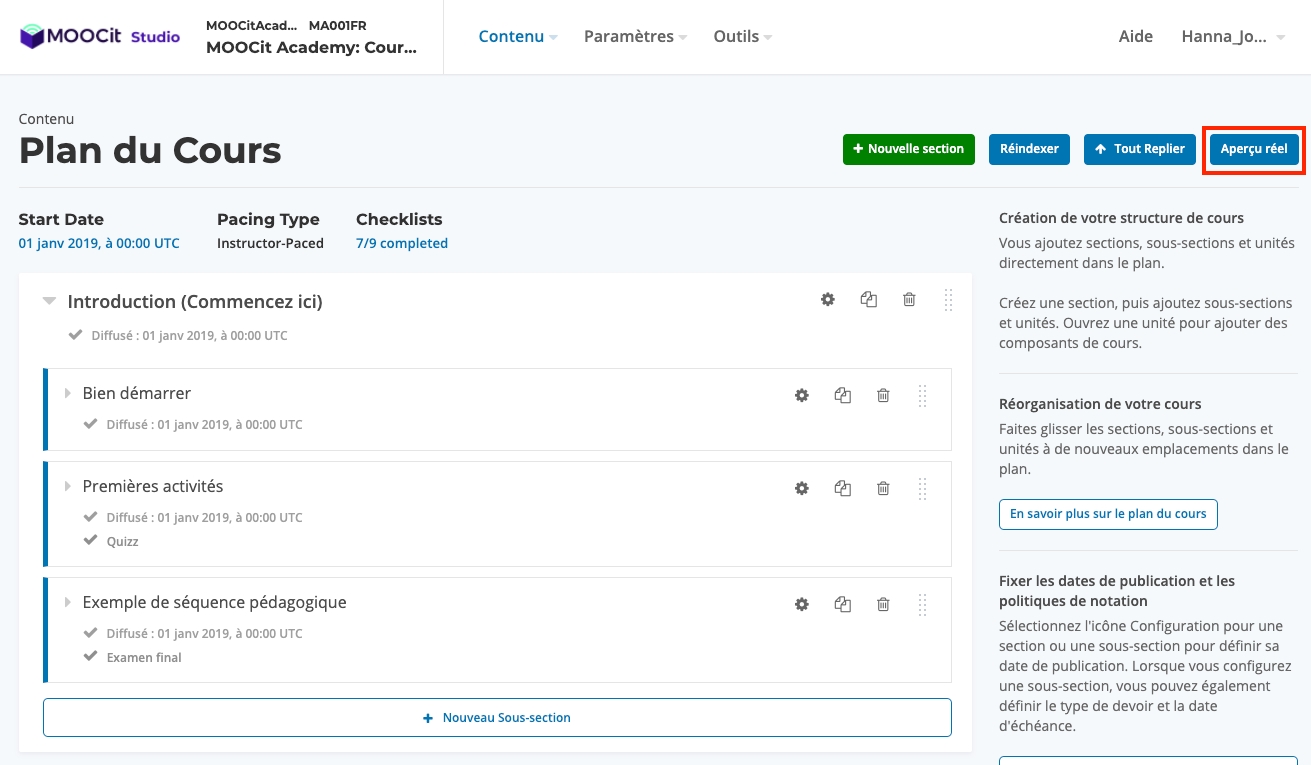Delete Exemple de séquence pédagogique subsection
Viewport: 1311px width, 765px height.
(883, 604)
